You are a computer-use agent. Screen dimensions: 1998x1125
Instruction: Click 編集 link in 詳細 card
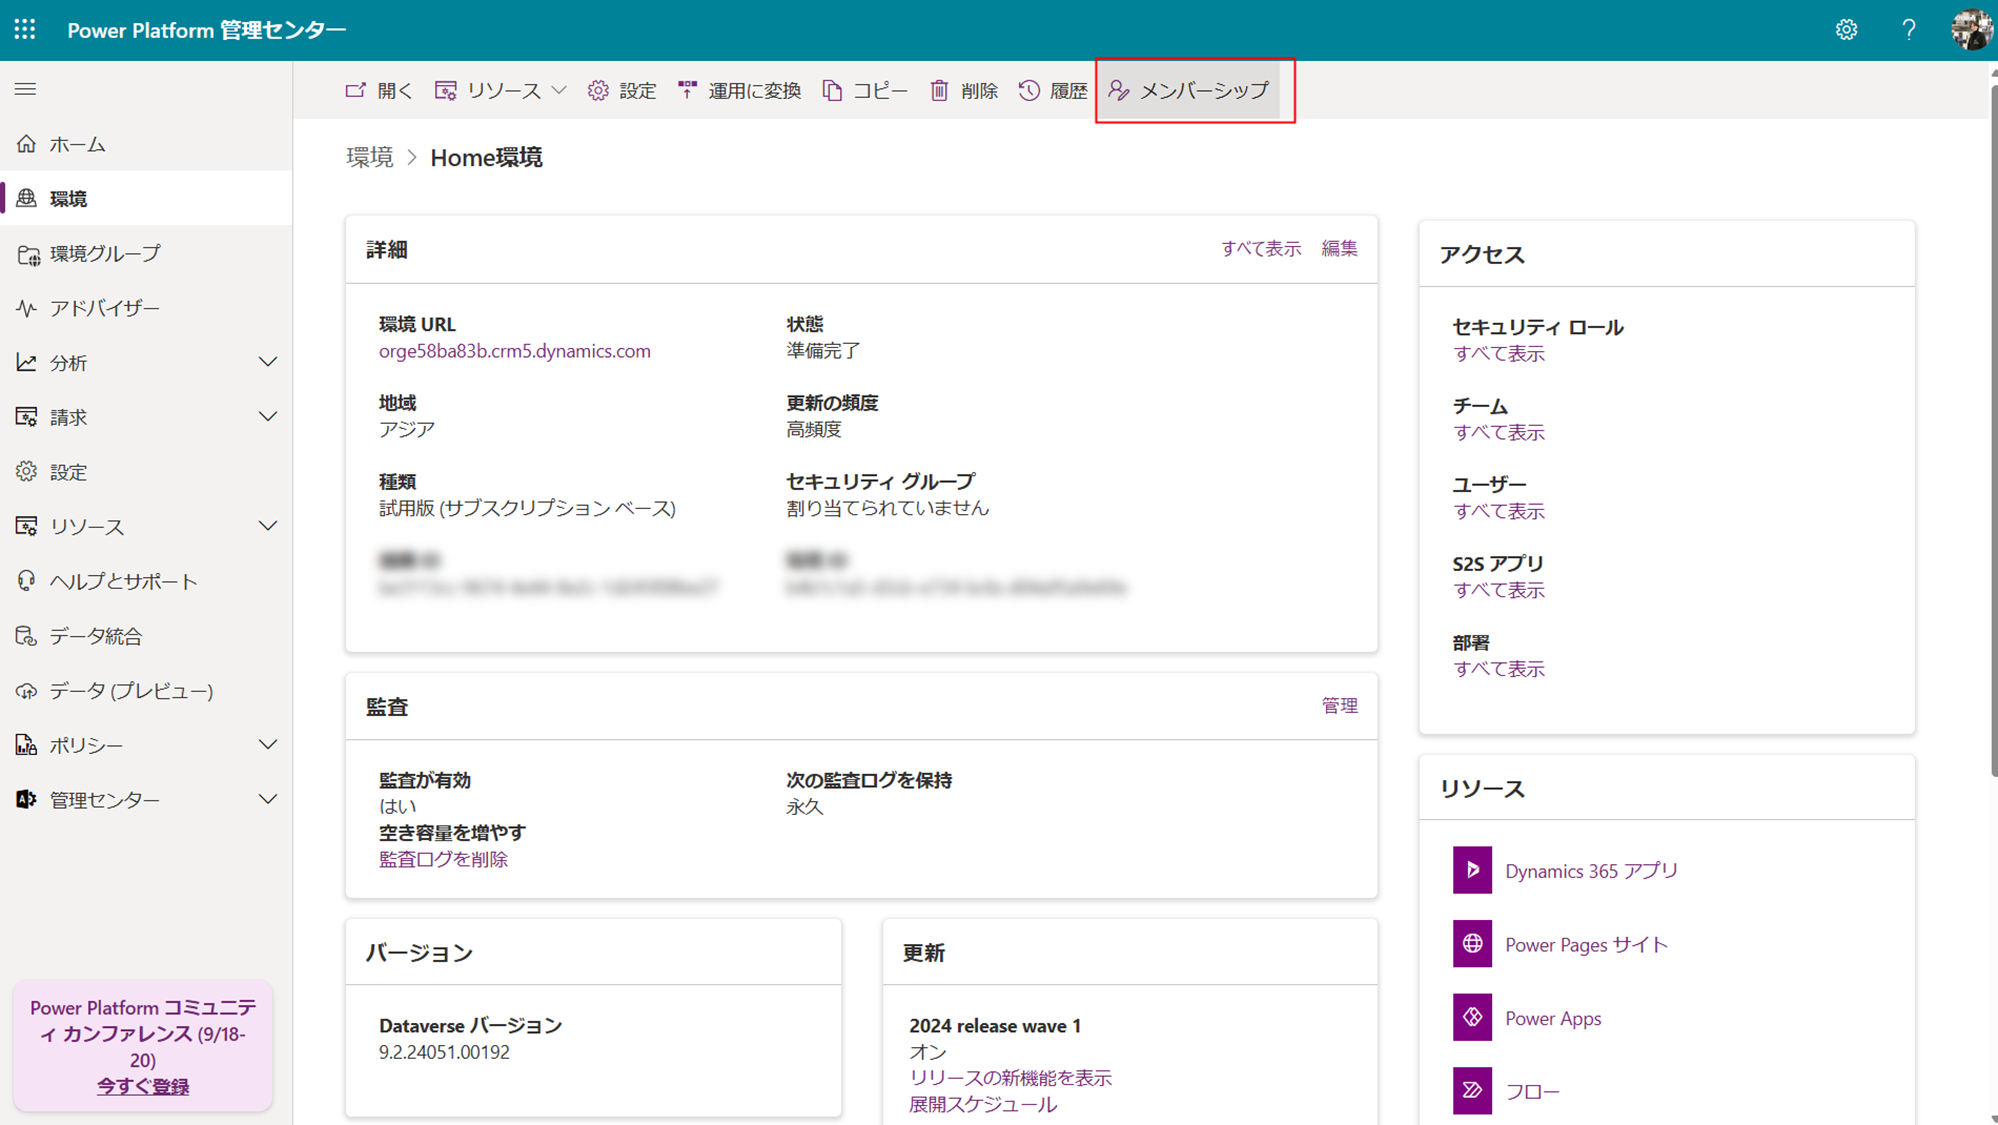pos(1339,249)
